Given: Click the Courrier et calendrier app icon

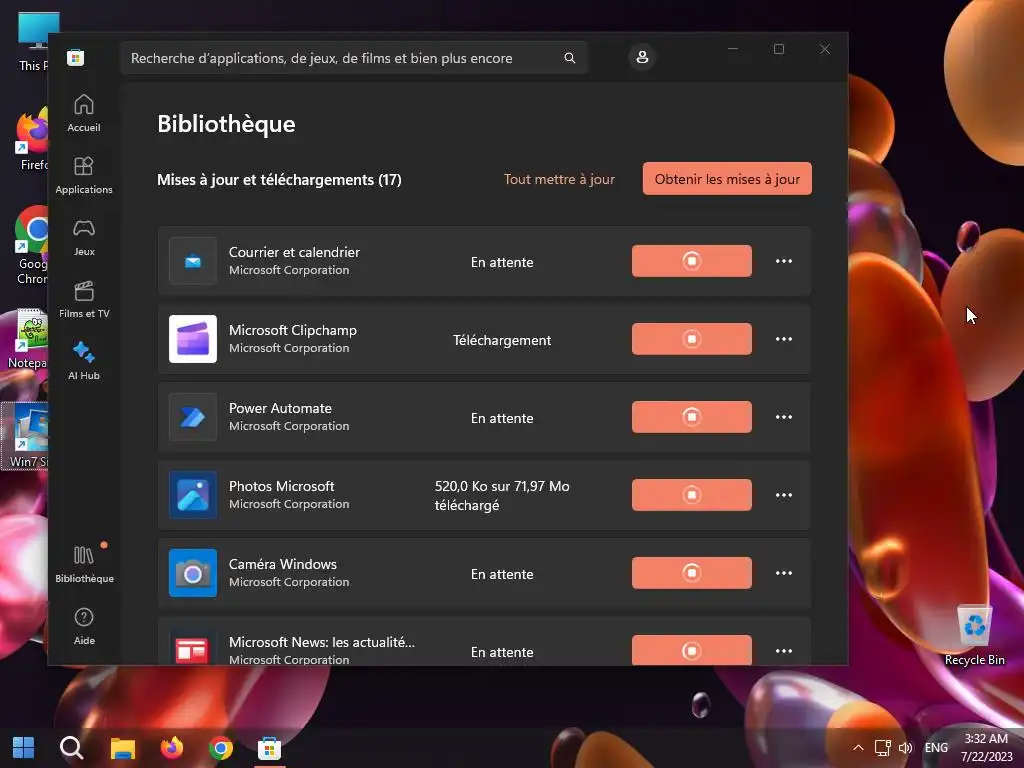Looking at the screenshot, I should click(x=193, y=261).
